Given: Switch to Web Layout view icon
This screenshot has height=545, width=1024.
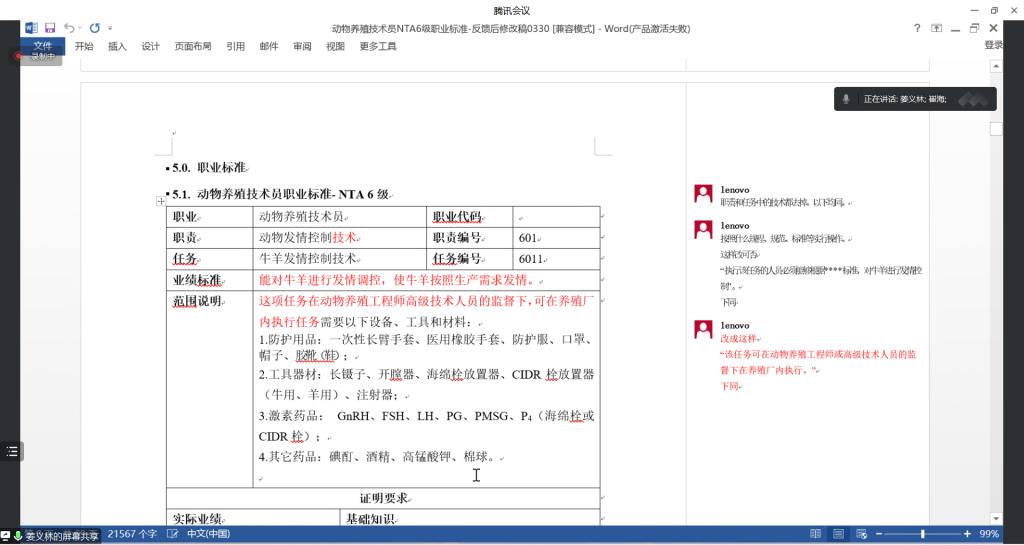Looking at the screenshot, I should click(861, 534).
